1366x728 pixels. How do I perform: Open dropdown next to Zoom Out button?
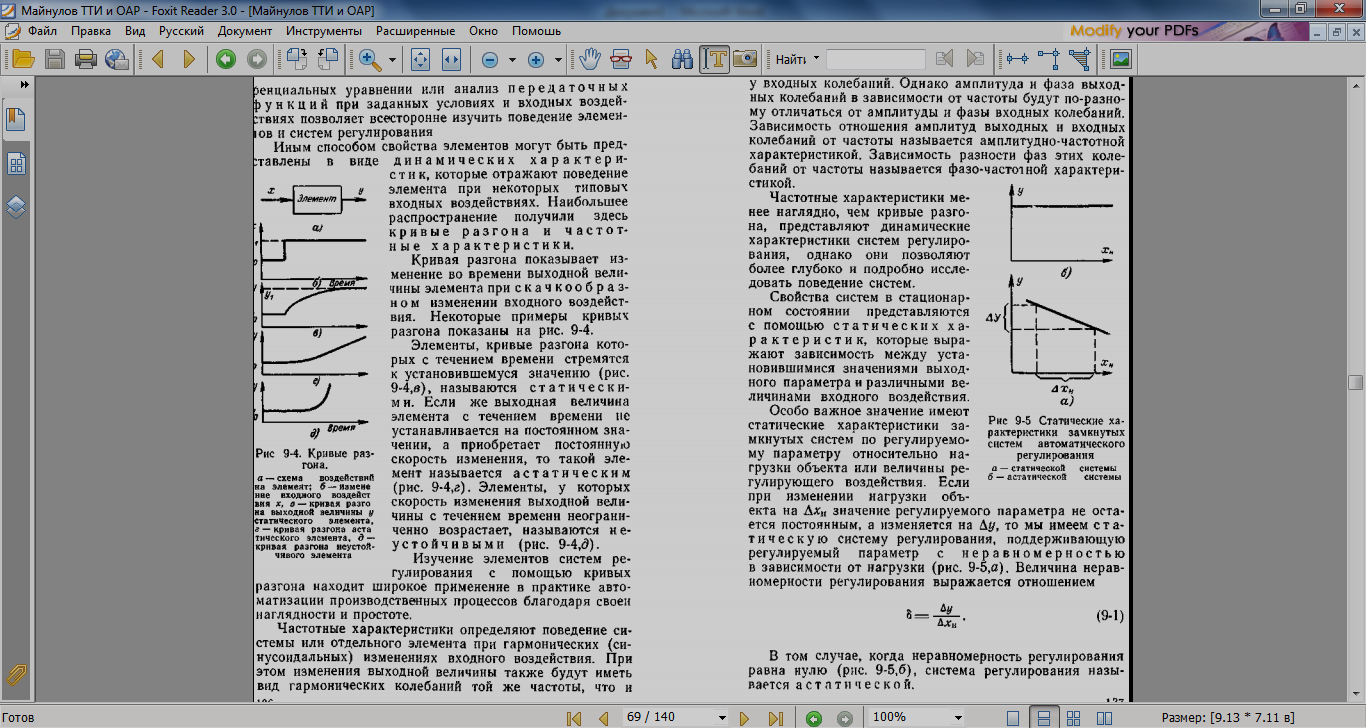[x=512, y=60]
